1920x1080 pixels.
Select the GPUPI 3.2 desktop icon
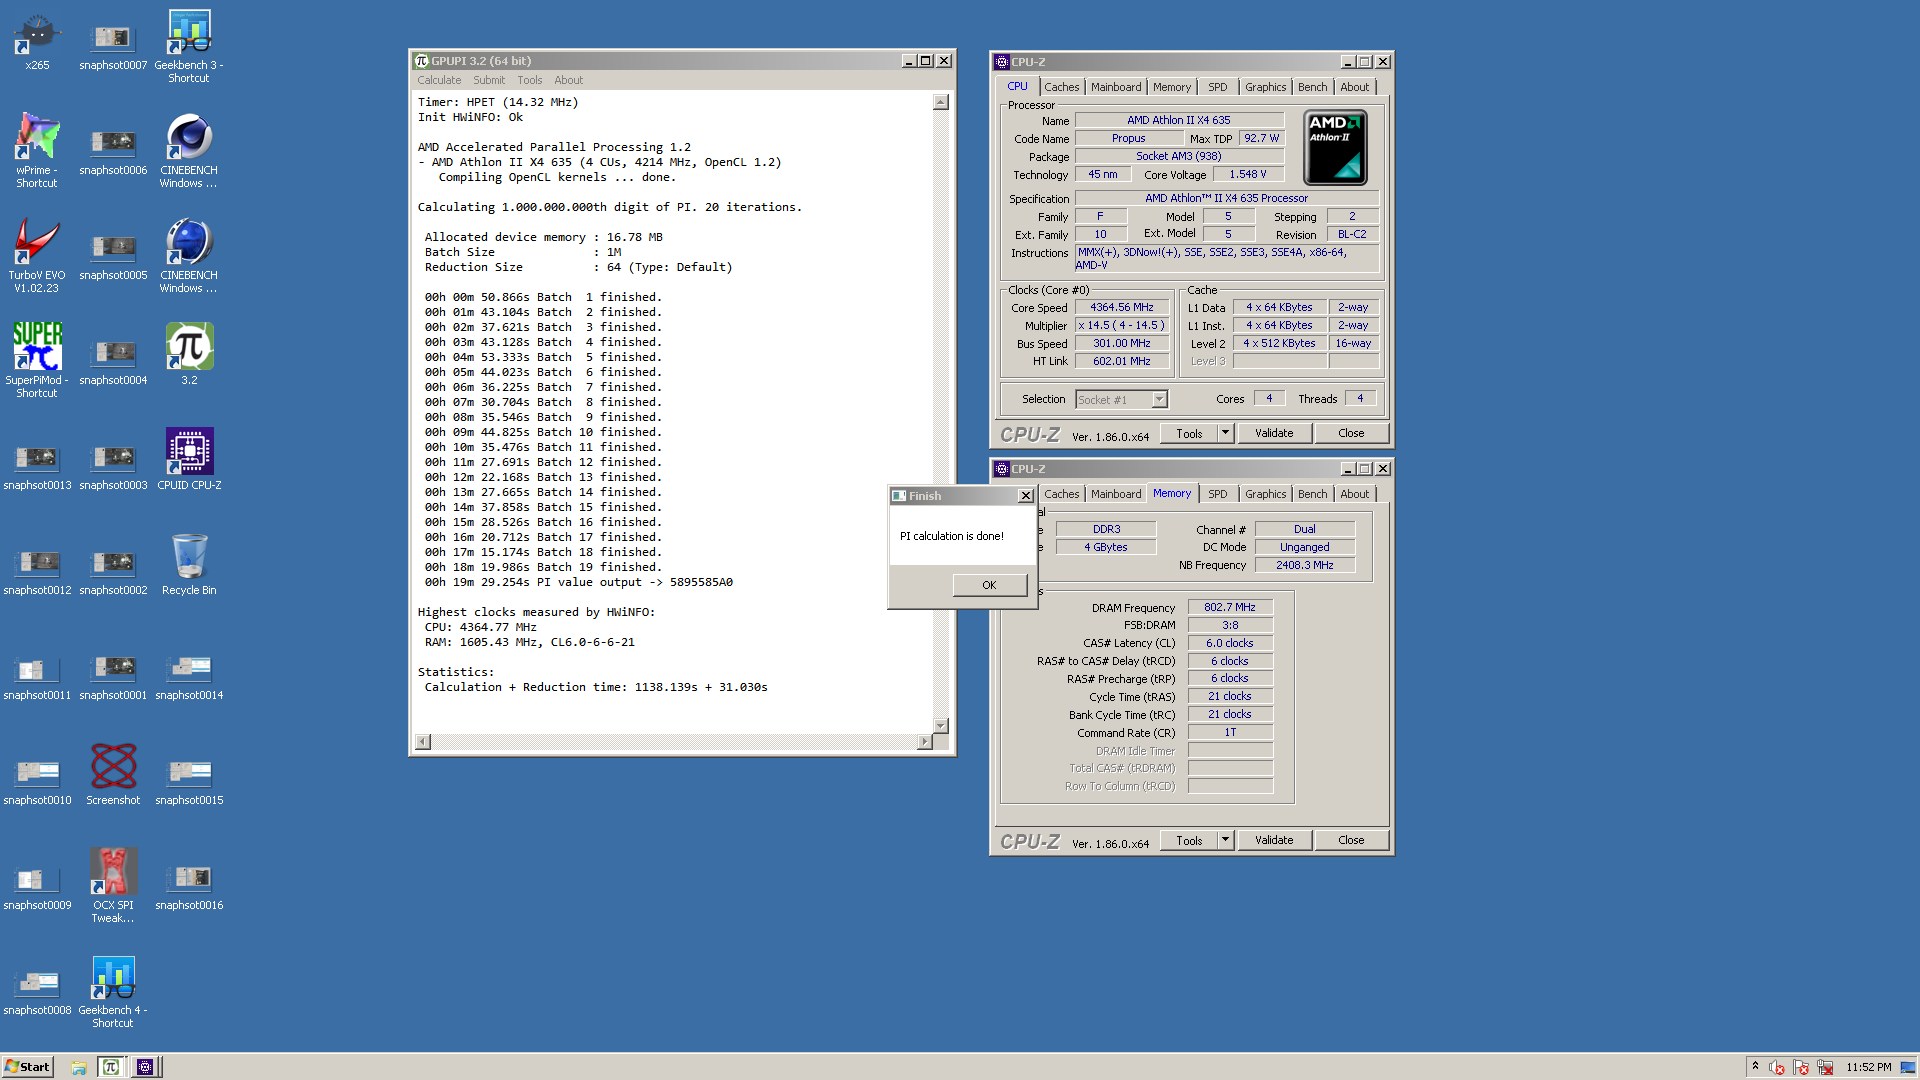(x=189, y=353)
